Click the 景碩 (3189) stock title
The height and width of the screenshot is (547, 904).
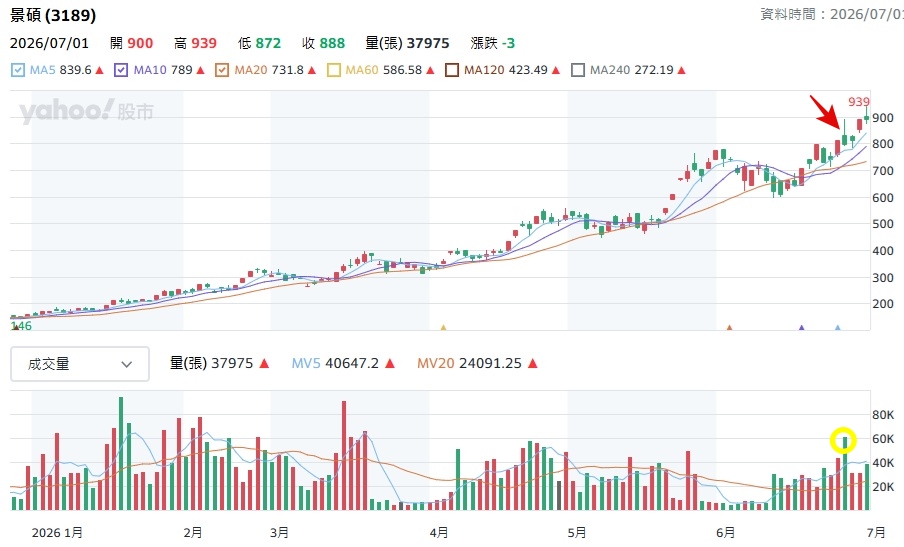click(x=53, y=16)
